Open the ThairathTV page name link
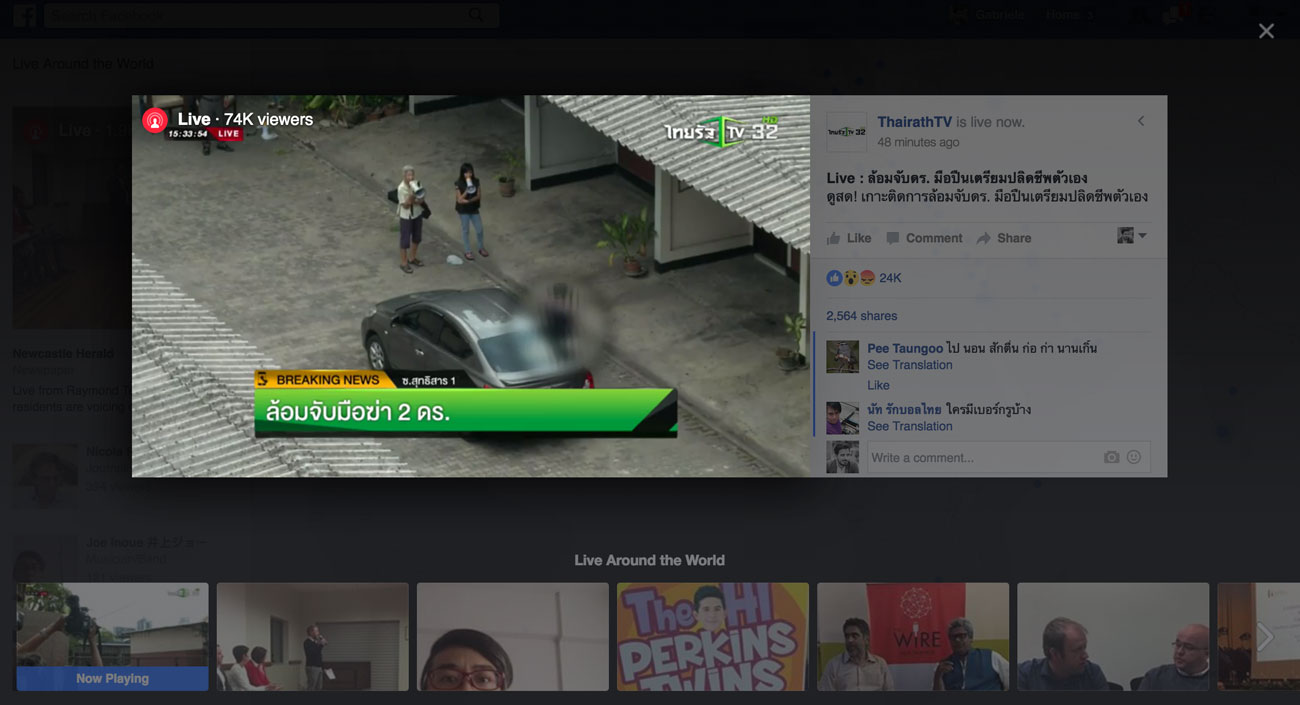This screenshot has height=705, width=1300. point(914,122)
